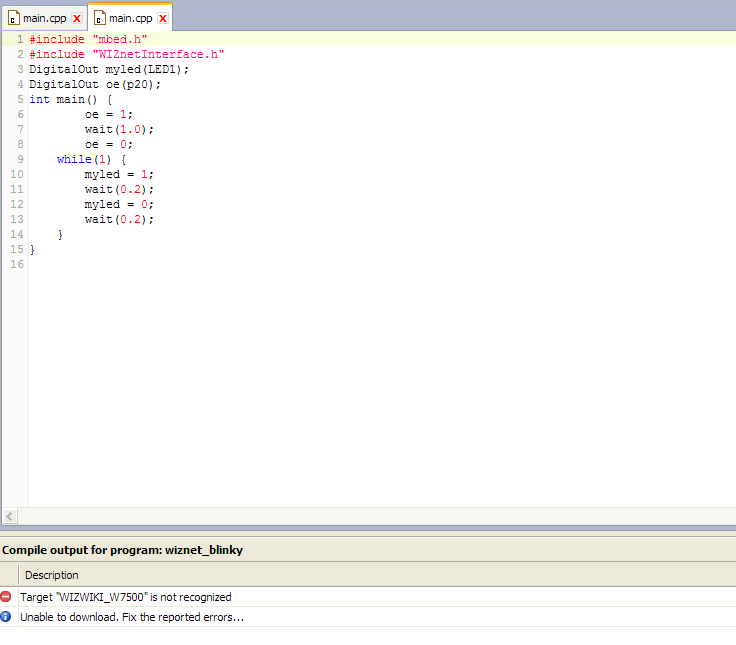Click line number 9 in the gutter
This screenshot has width=736, height=645.
point(19,159)
